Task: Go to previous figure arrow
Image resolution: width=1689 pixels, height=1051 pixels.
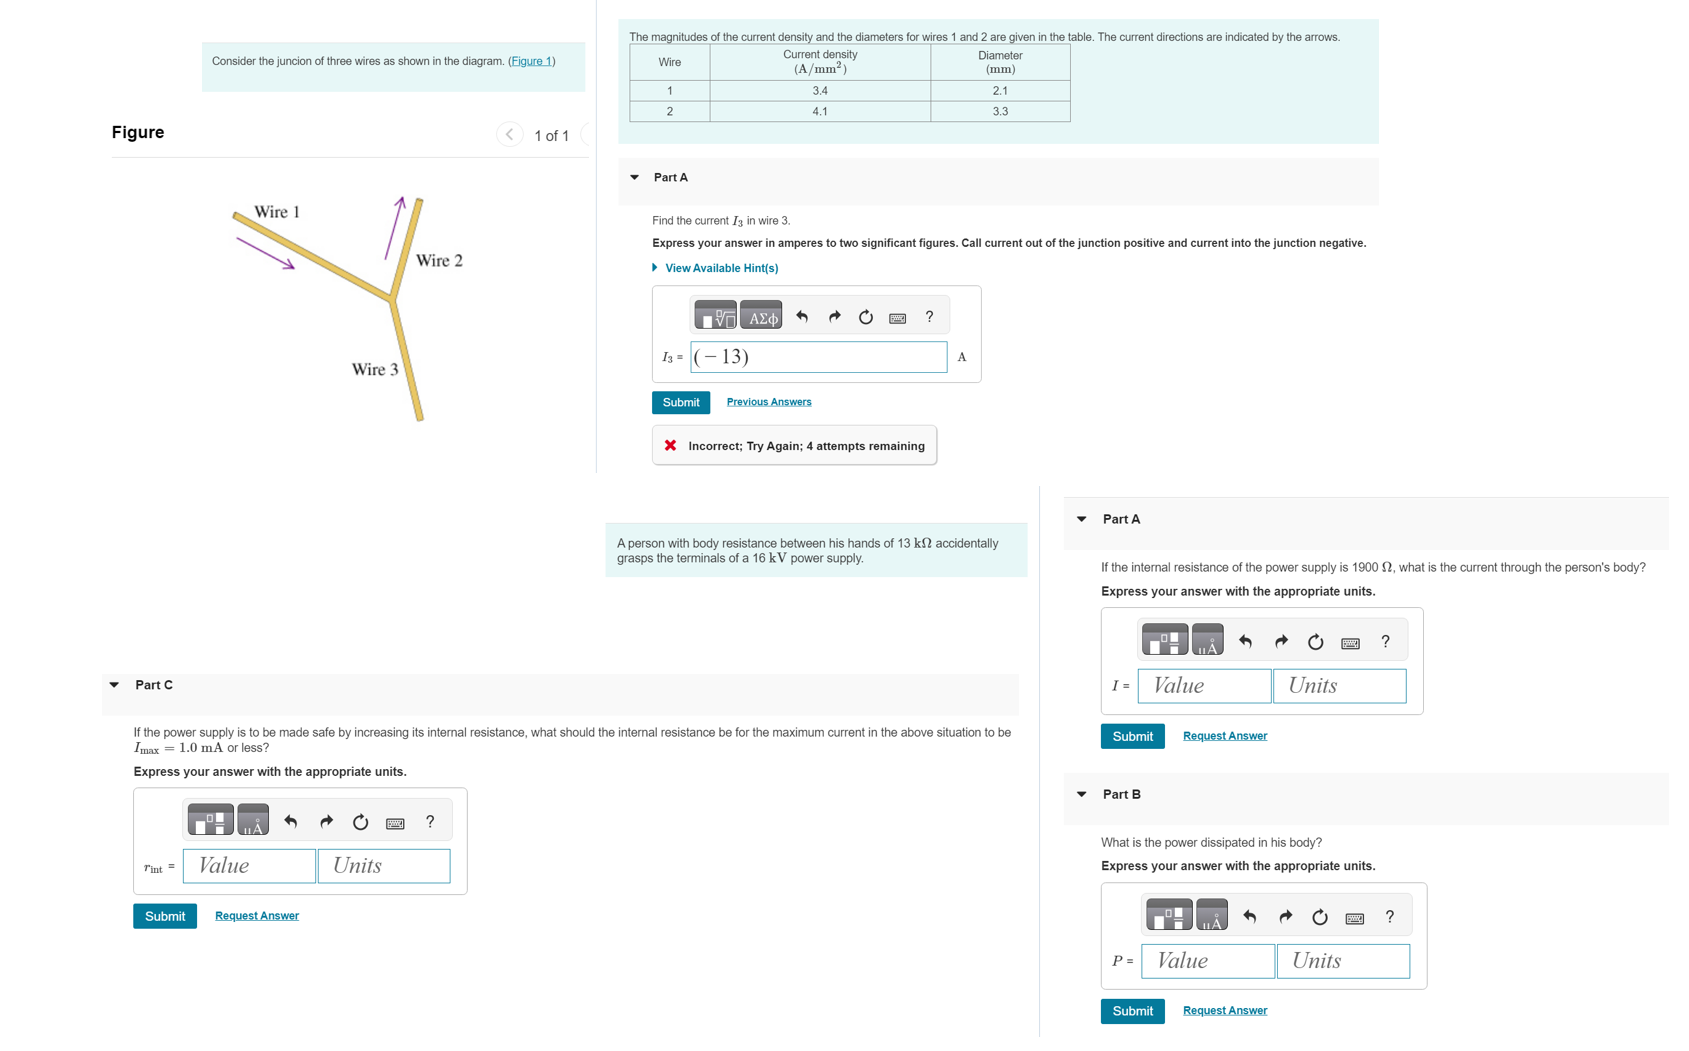Action: click(x=509, y=134)
